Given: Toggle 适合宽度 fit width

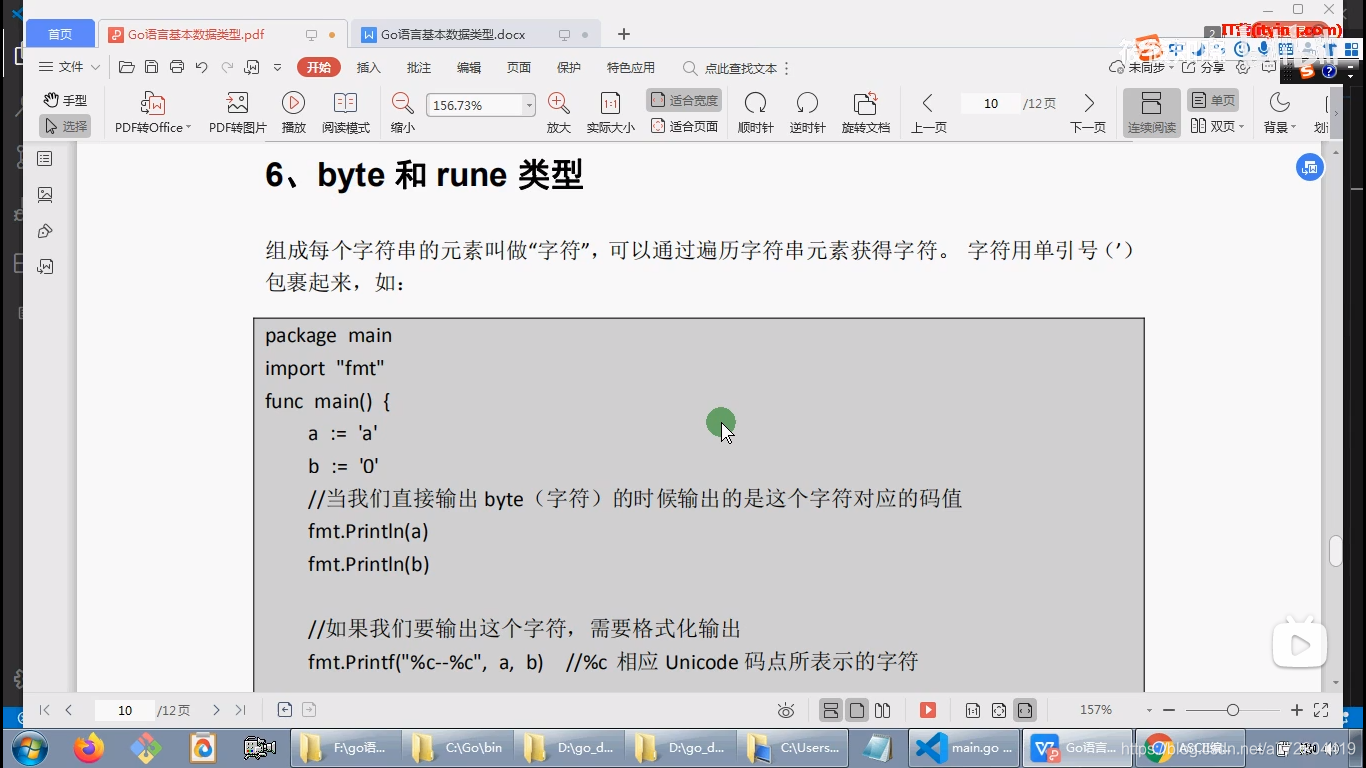Looking at the screenshot, I should tap(684, 100).
